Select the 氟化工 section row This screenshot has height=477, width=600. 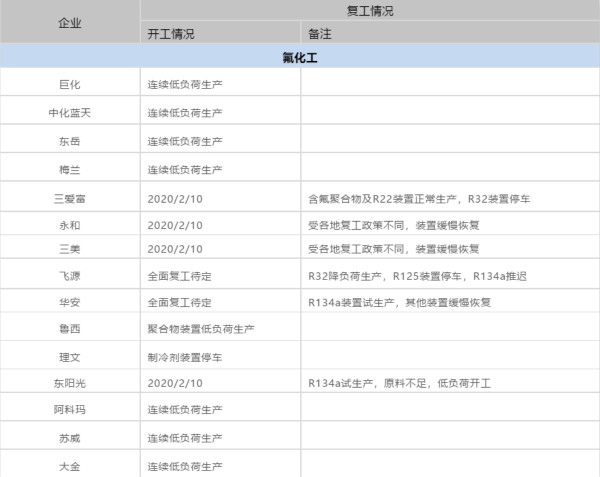coord(300,56)
